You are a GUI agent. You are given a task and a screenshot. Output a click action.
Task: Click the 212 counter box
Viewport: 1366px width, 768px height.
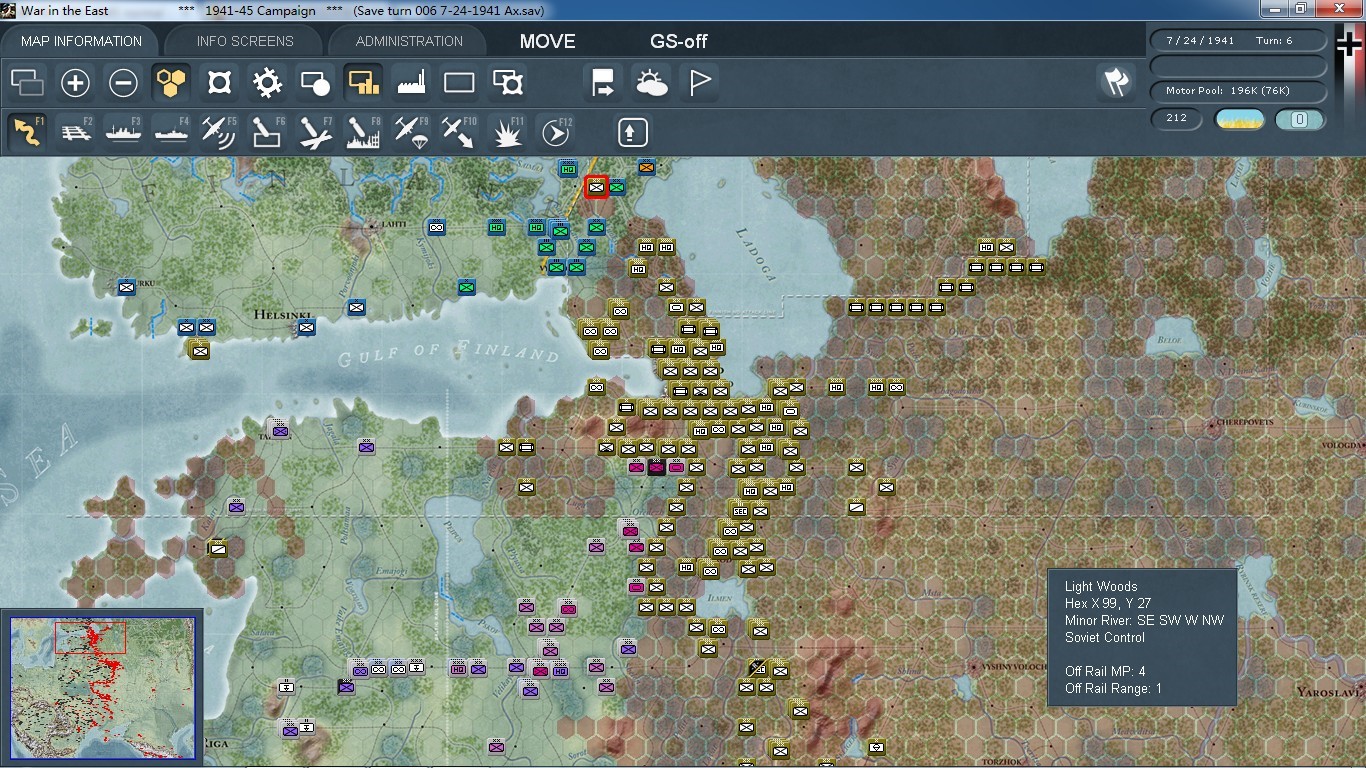click(x=1176, y=119)
